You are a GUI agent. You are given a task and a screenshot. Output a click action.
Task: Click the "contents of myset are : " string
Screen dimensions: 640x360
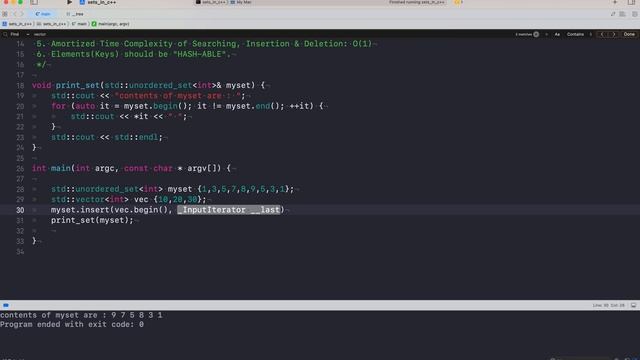click(178, 96)
